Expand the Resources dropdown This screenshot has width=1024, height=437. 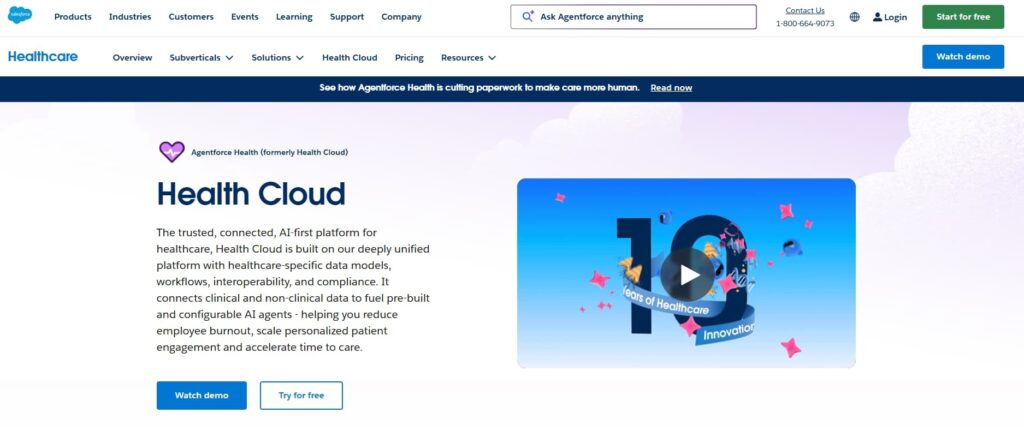point(468,57)
